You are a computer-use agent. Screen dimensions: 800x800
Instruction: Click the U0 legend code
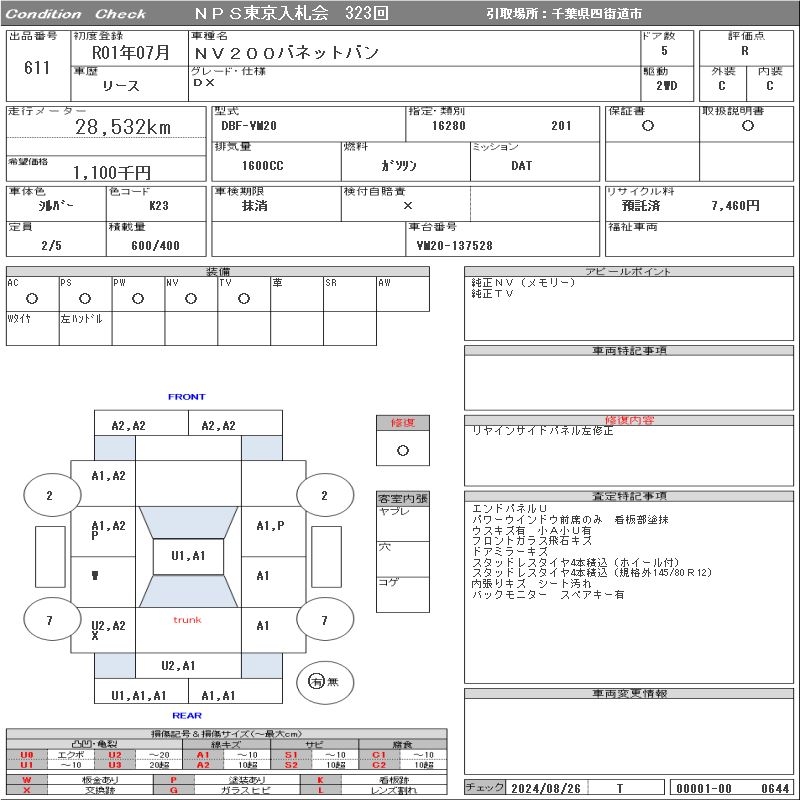pyautogui.click(x=27, y=755)
